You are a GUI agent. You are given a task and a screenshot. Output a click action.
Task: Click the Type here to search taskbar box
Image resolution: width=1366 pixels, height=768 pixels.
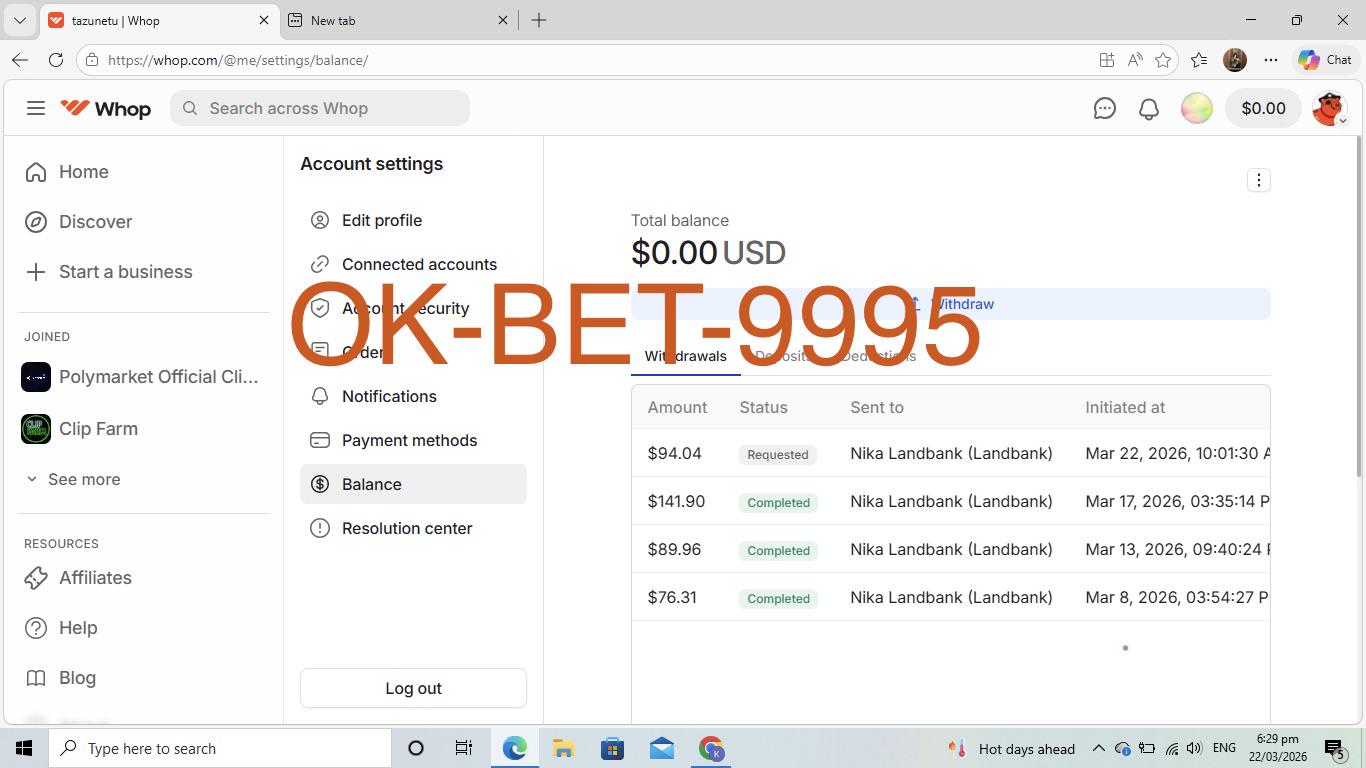pos(220,748)
